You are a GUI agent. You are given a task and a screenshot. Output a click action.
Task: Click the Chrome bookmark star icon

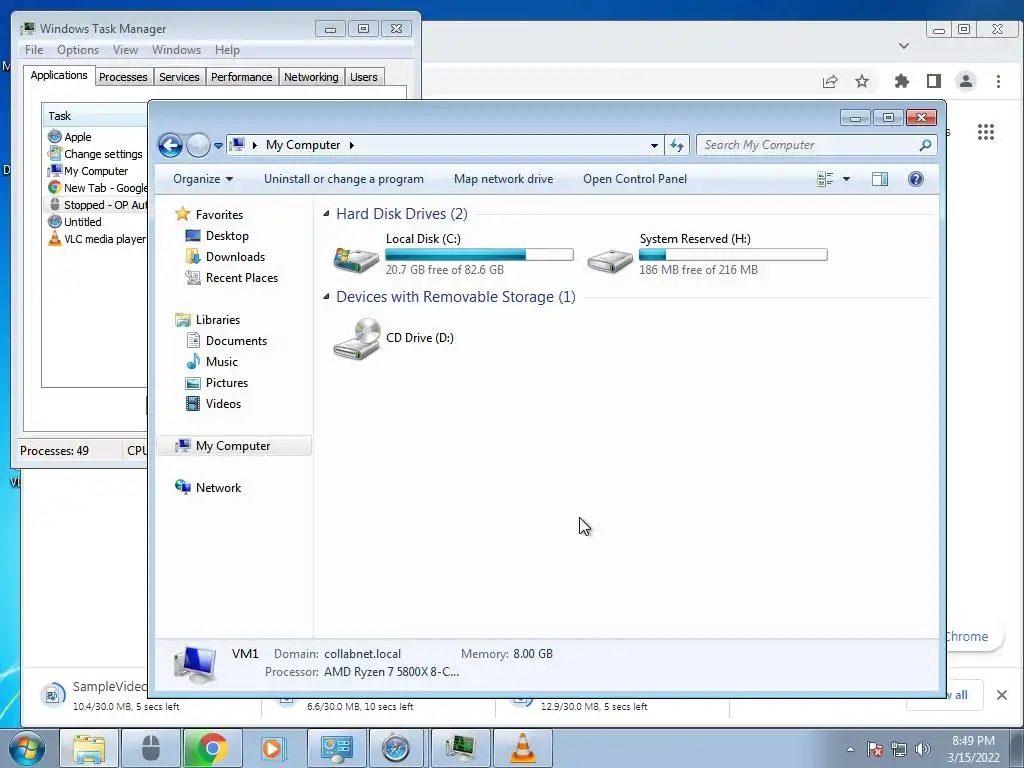coord(862,81)
